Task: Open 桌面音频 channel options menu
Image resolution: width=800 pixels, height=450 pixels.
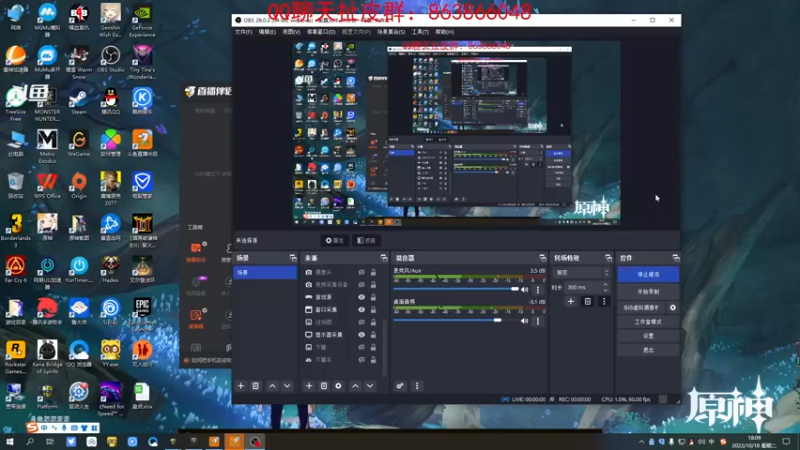Action: pyautogui.click(x=538, y=321)
